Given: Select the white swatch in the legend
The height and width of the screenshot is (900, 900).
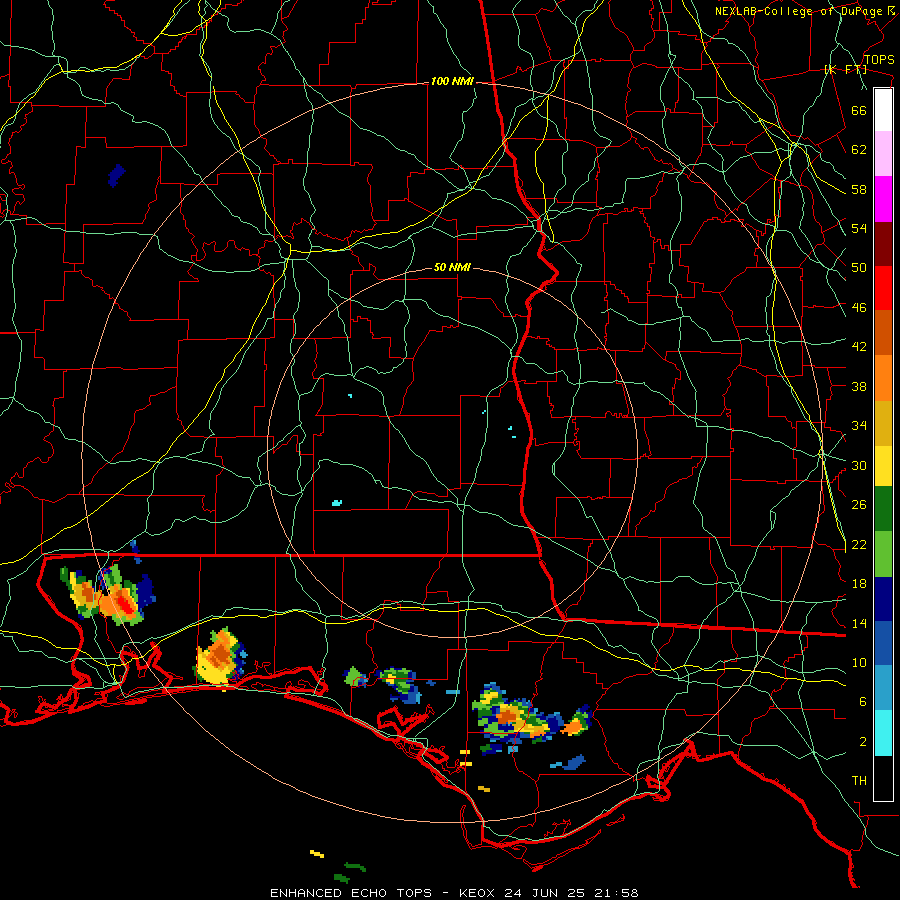Looking at the screenshot, I should click(x=883, y=110).
